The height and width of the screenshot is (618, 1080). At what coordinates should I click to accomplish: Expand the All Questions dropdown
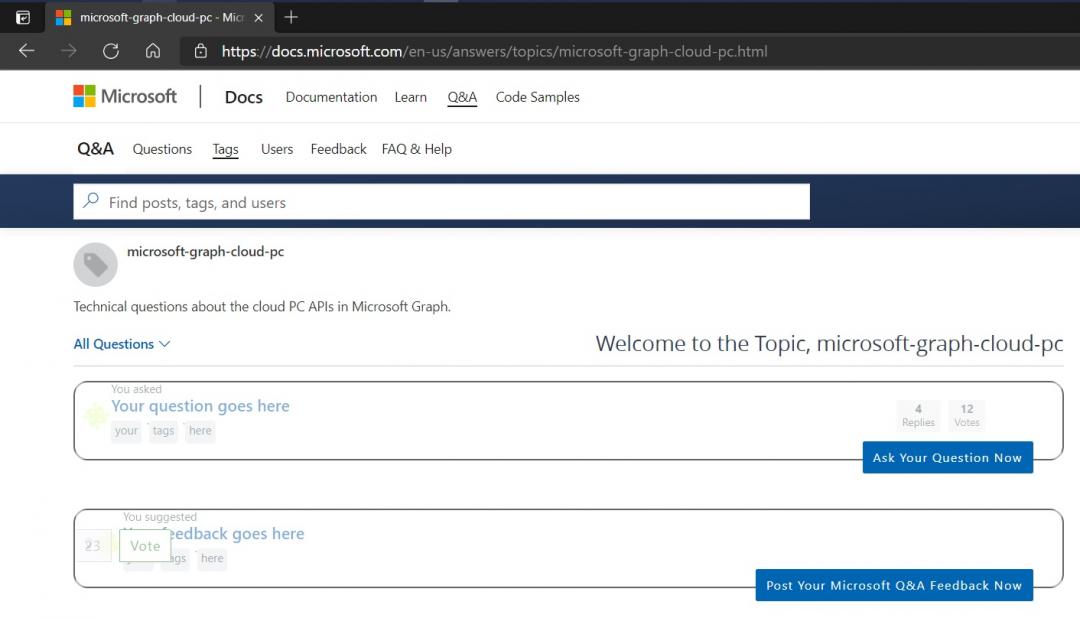(122, 344)
